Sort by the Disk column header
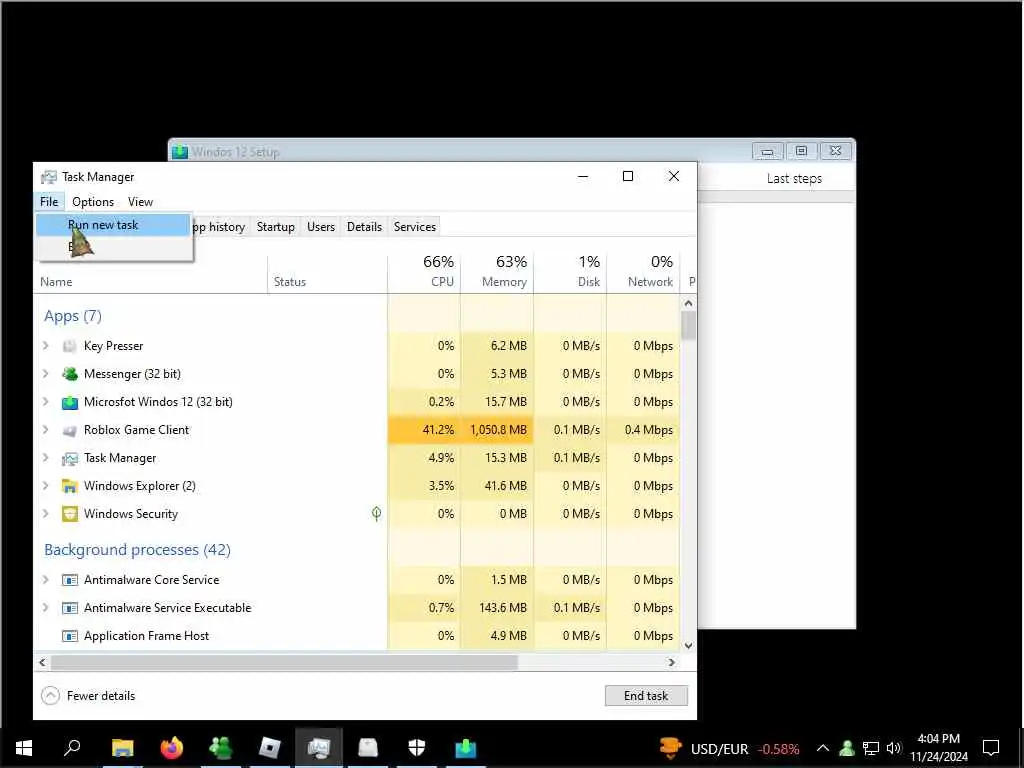Screen dimensions: 1024x768 point(570,272)
